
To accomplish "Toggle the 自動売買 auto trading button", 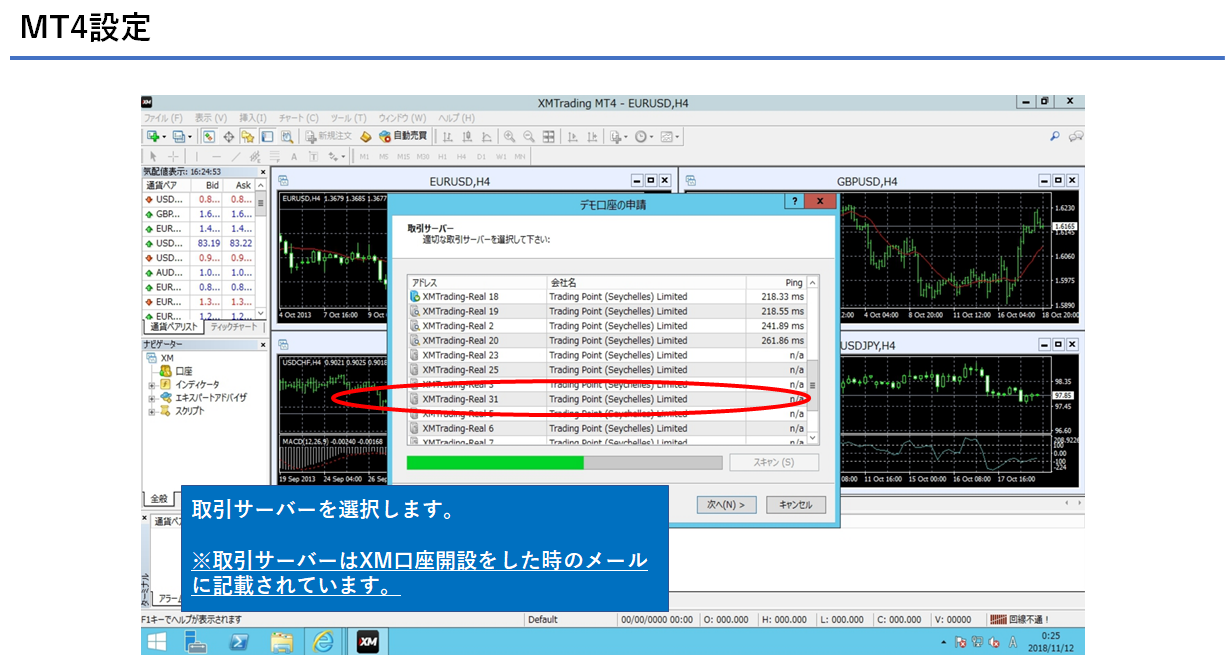I will tap(403, 136).
